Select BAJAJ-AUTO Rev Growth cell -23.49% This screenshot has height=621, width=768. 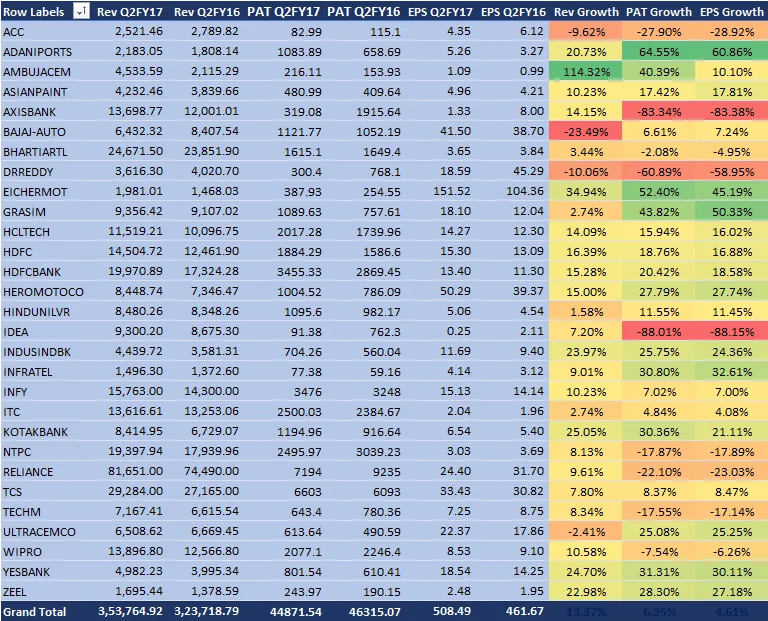click(585, 132)
